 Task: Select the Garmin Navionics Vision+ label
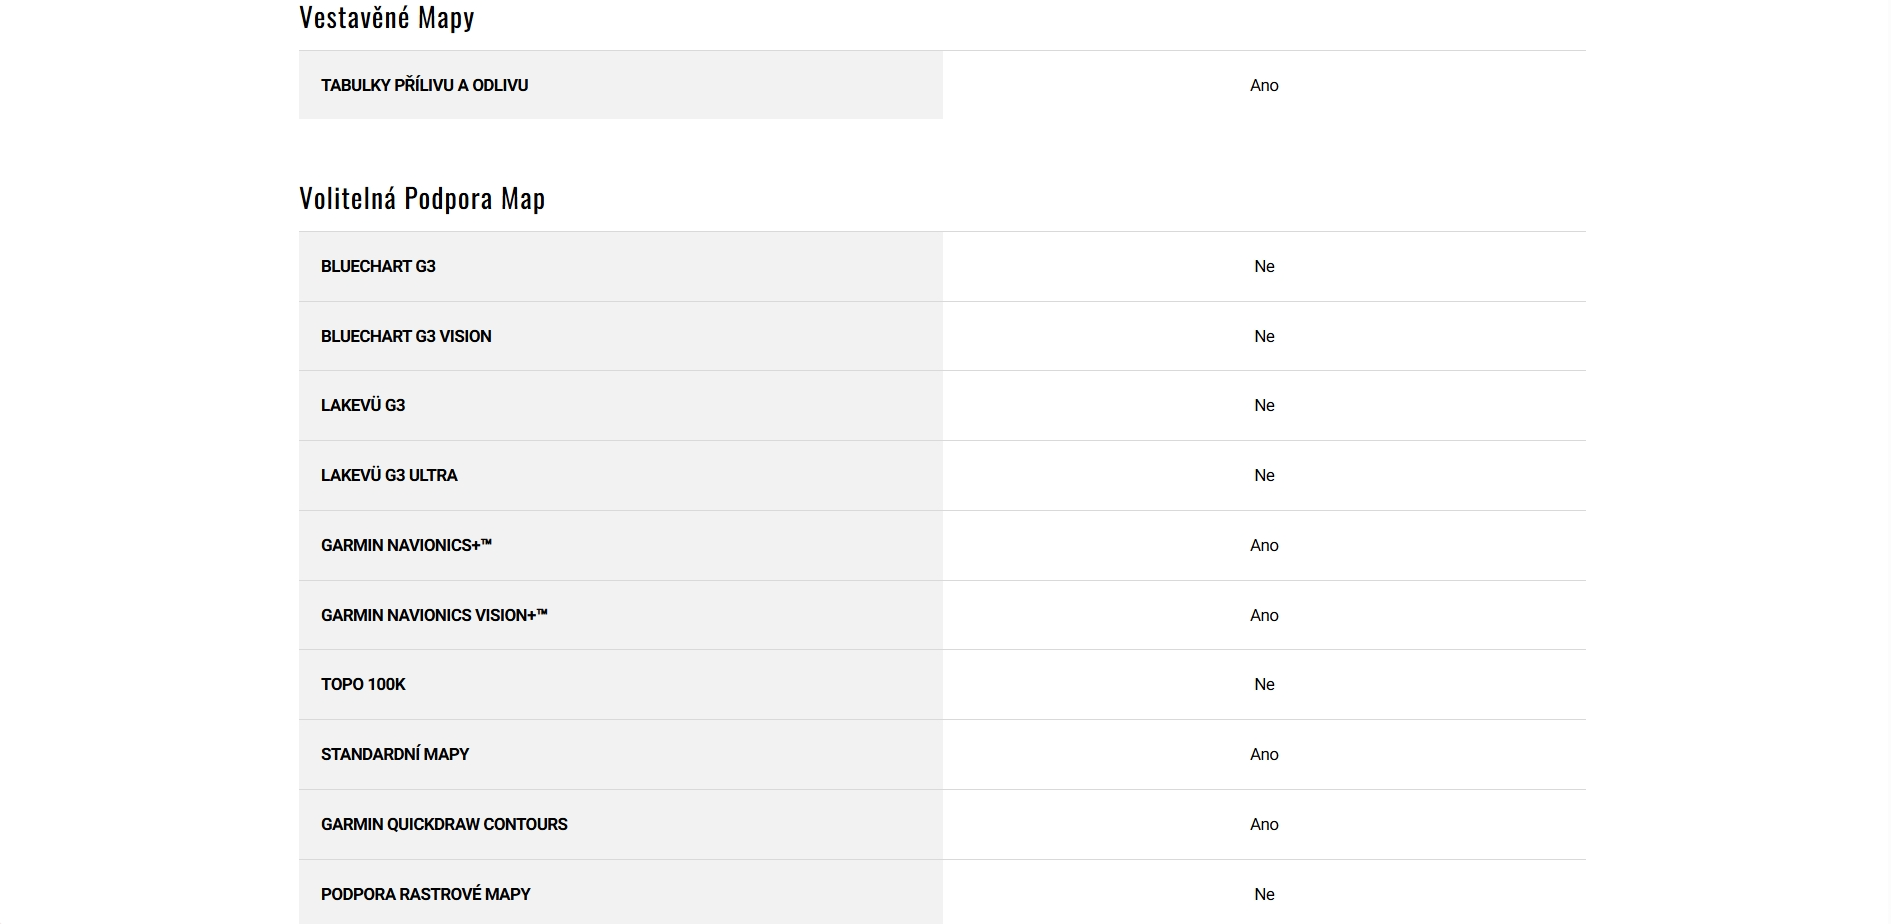click(x=434, y=615)
